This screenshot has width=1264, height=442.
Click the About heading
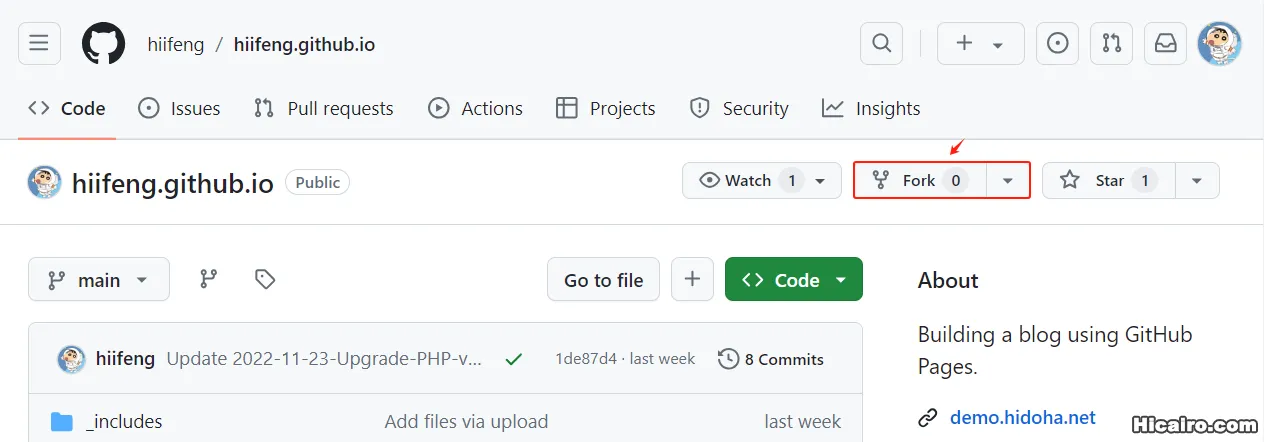tap(948, 281)
